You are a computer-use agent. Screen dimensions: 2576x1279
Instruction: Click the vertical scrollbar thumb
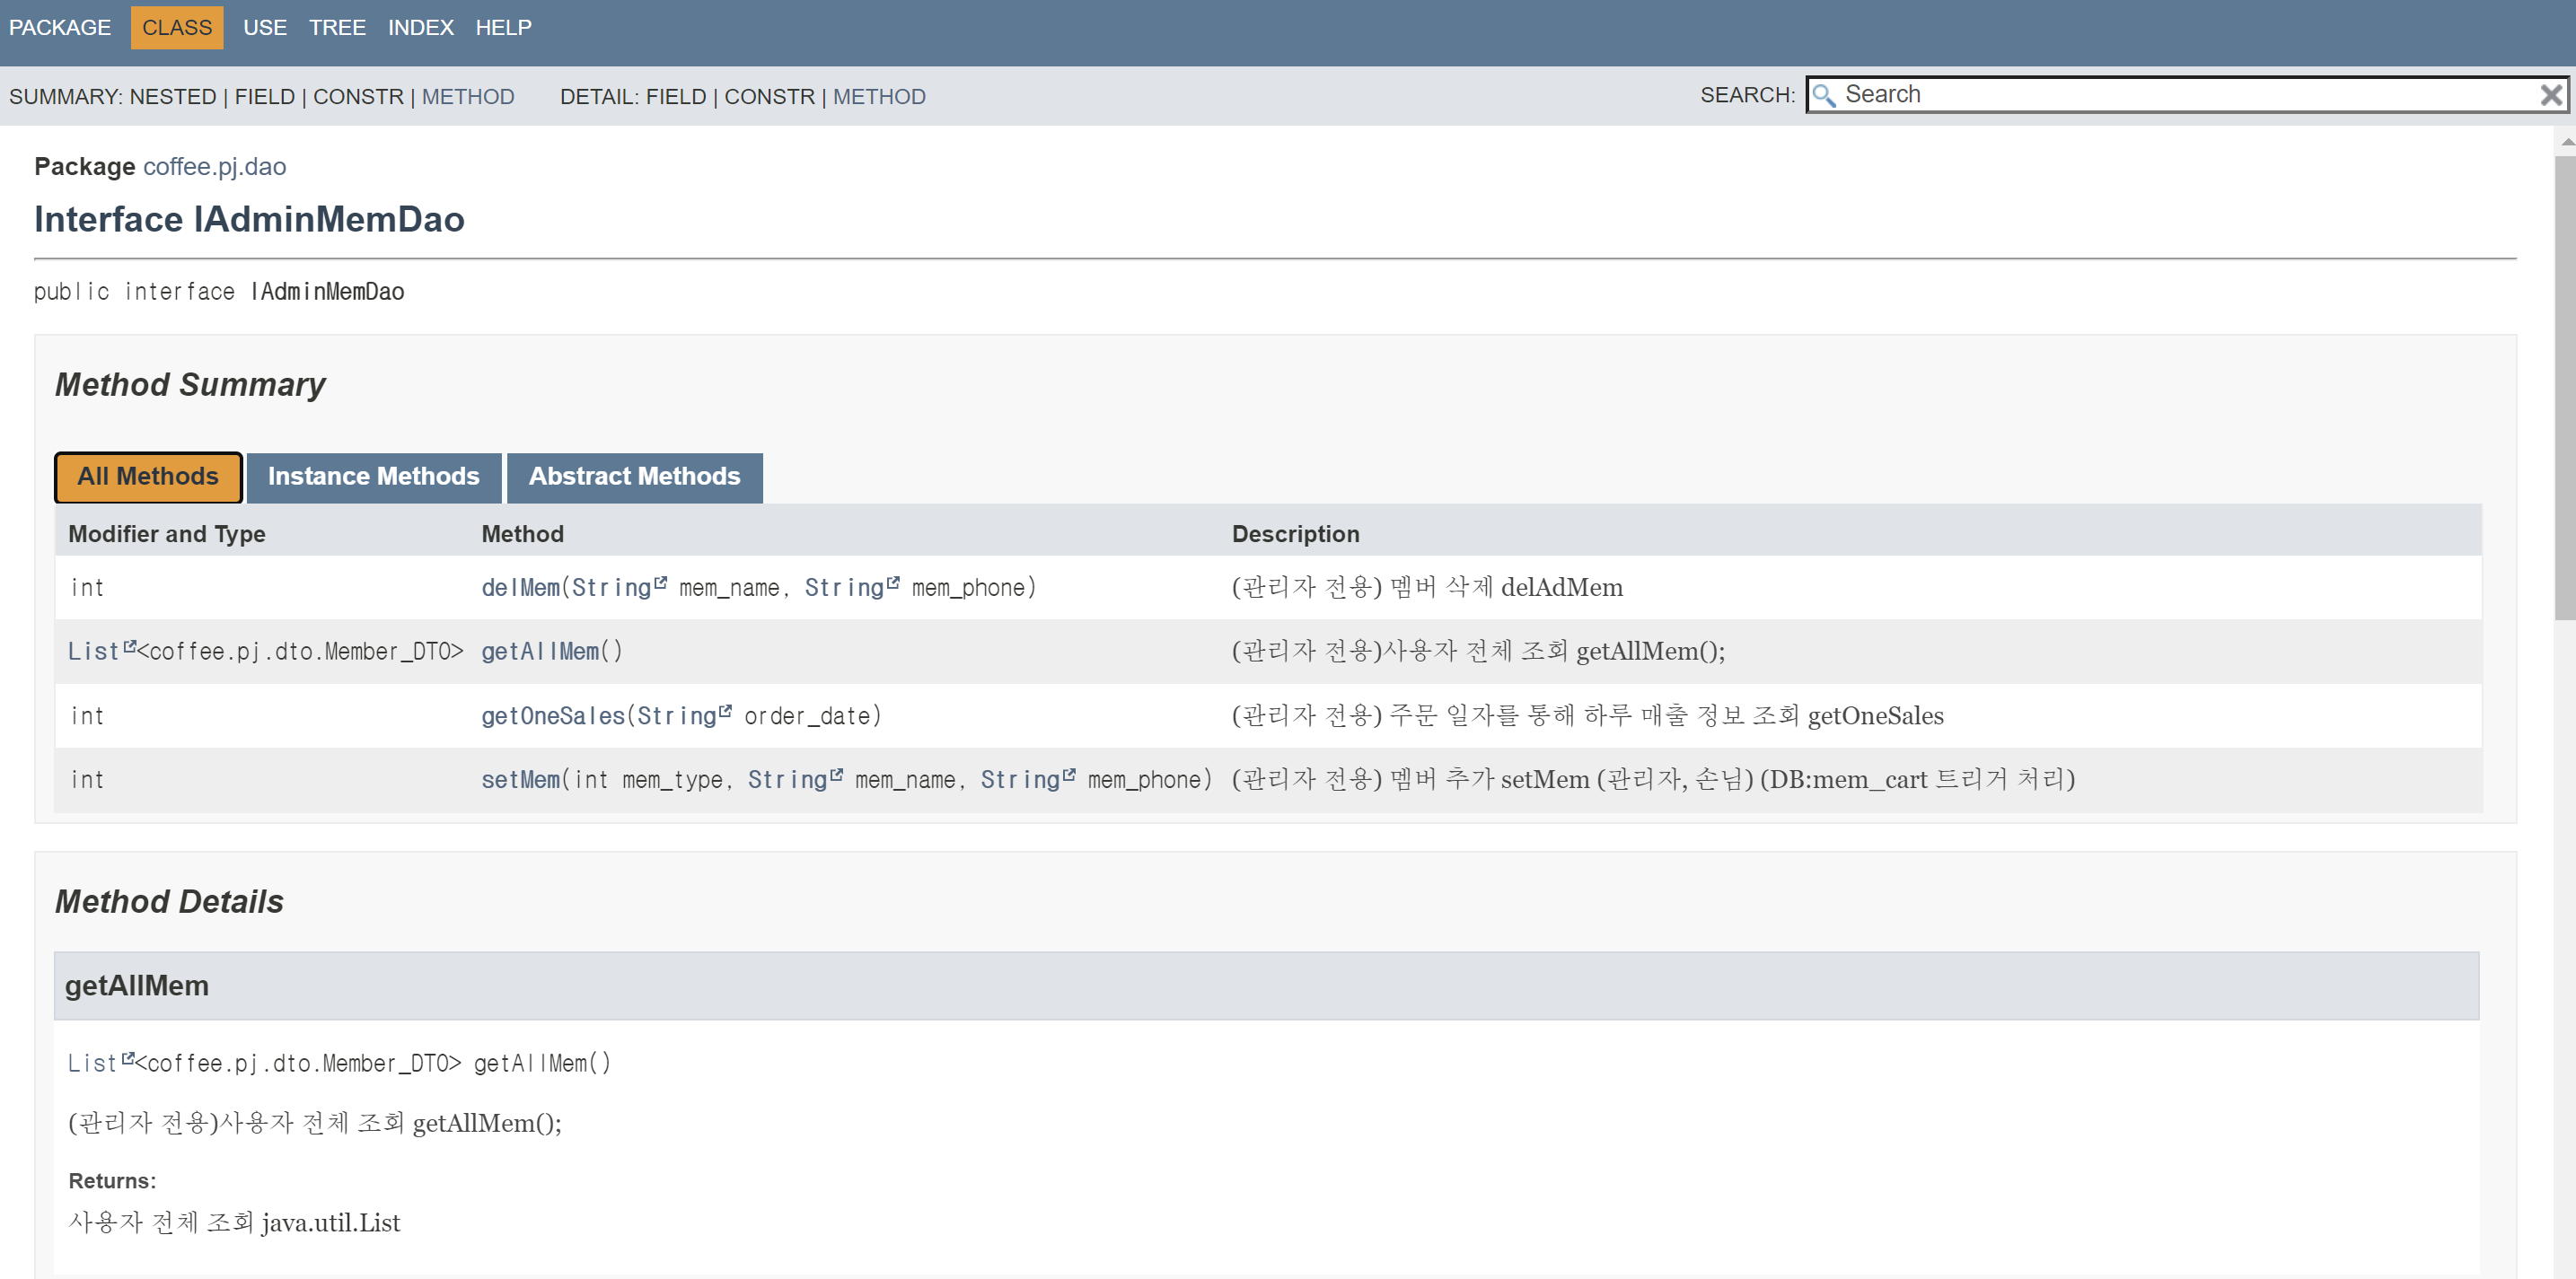pos(2565,388)
